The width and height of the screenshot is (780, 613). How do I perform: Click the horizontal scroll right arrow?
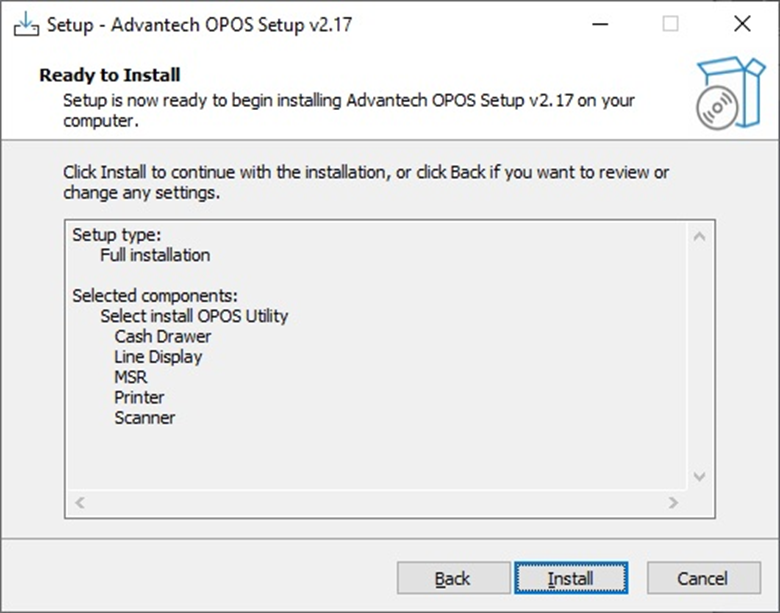click(673, 502)
